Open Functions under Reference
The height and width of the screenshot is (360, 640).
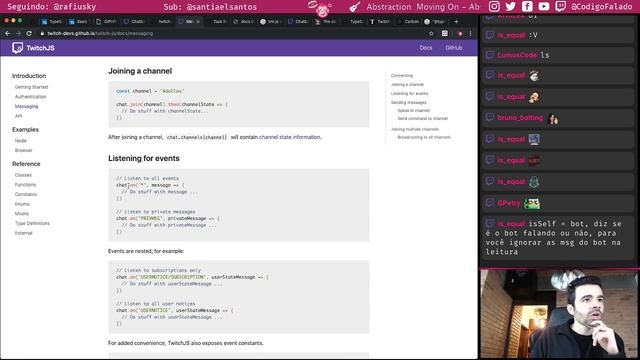[x=25, y=185]
